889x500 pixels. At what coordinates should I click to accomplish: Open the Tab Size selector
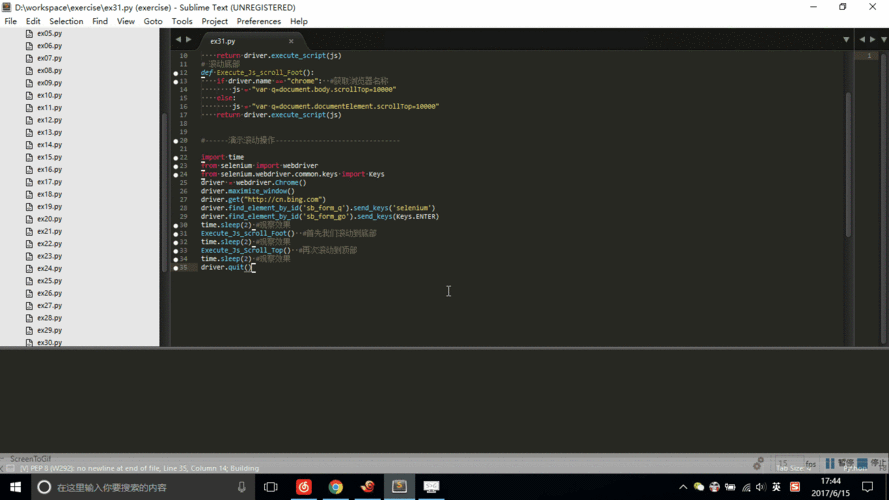(x=794, y=468)
